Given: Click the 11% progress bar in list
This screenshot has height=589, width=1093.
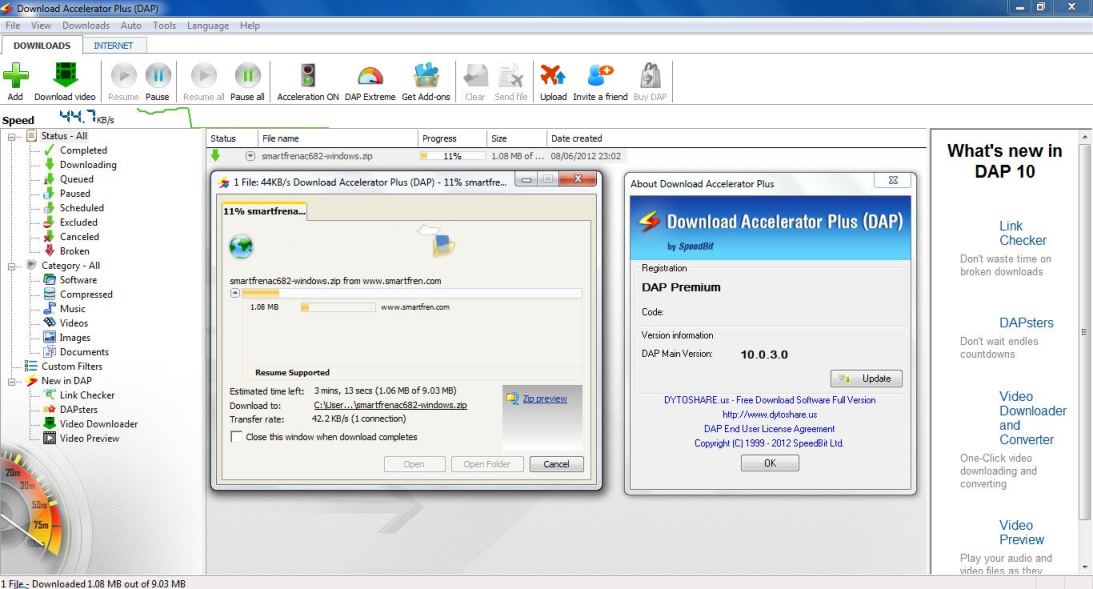Looking at the screenshot, I should (452, 156).
